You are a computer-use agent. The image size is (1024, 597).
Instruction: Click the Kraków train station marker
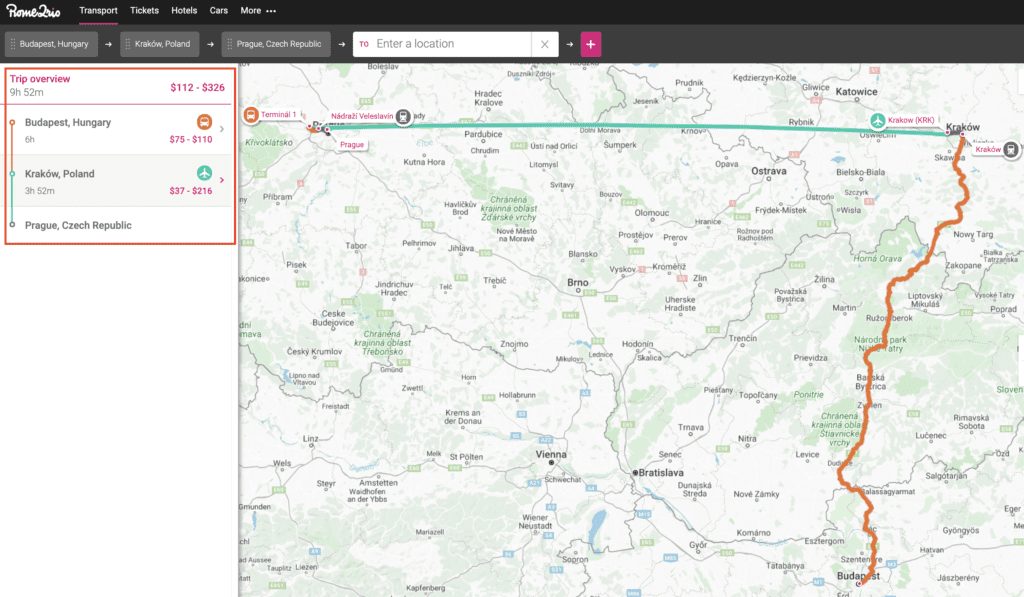(x=1011, y=150)
